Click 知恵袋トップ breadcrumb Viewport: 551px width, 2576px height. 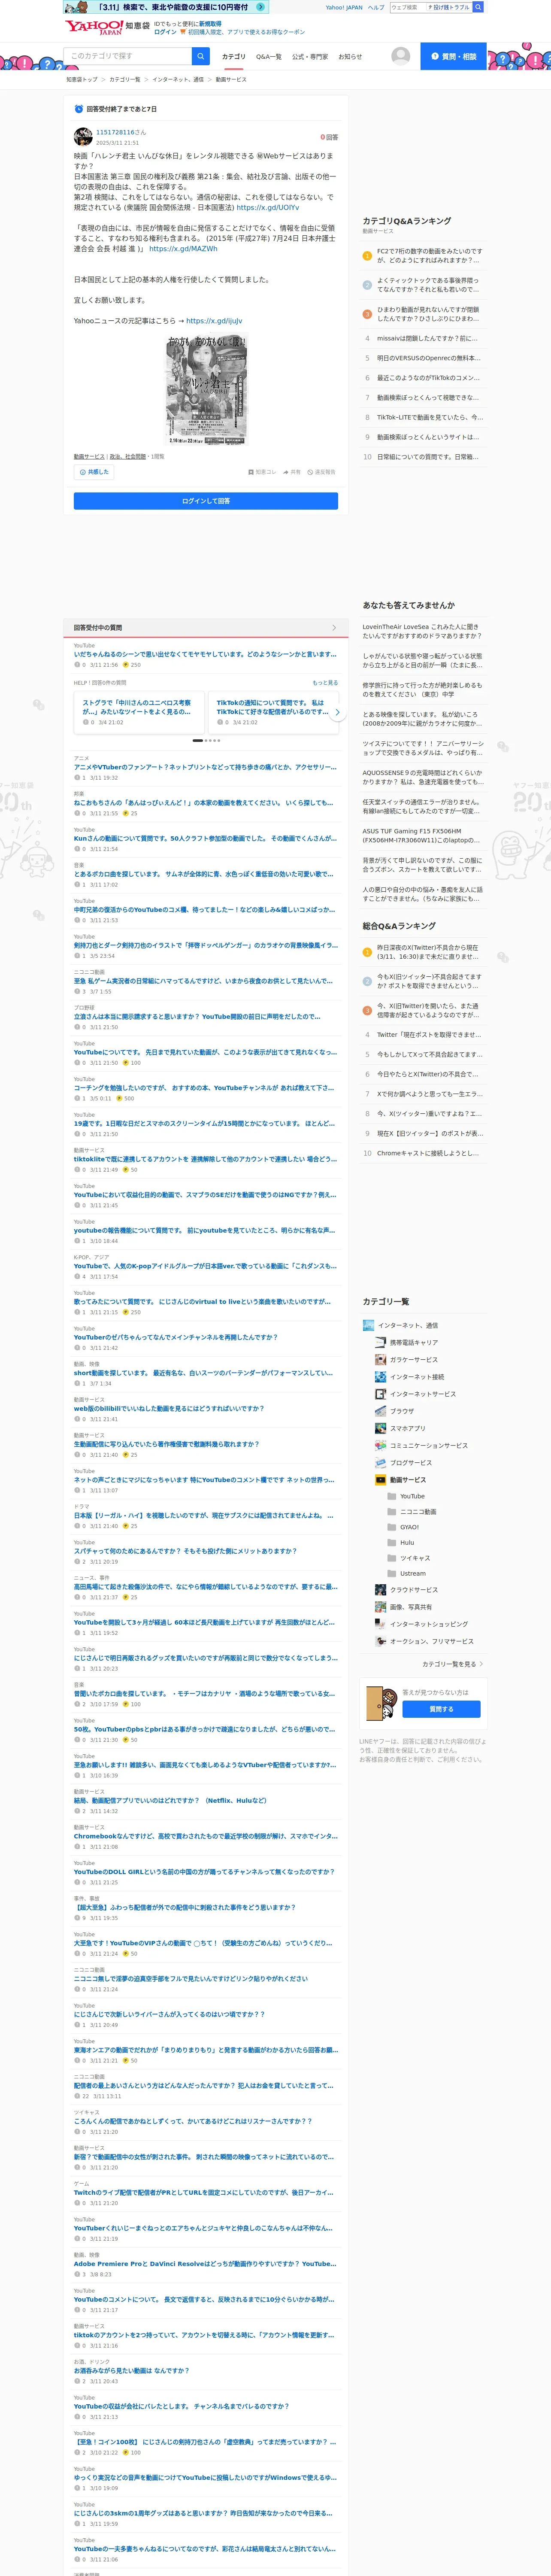[x=82, y=79]
